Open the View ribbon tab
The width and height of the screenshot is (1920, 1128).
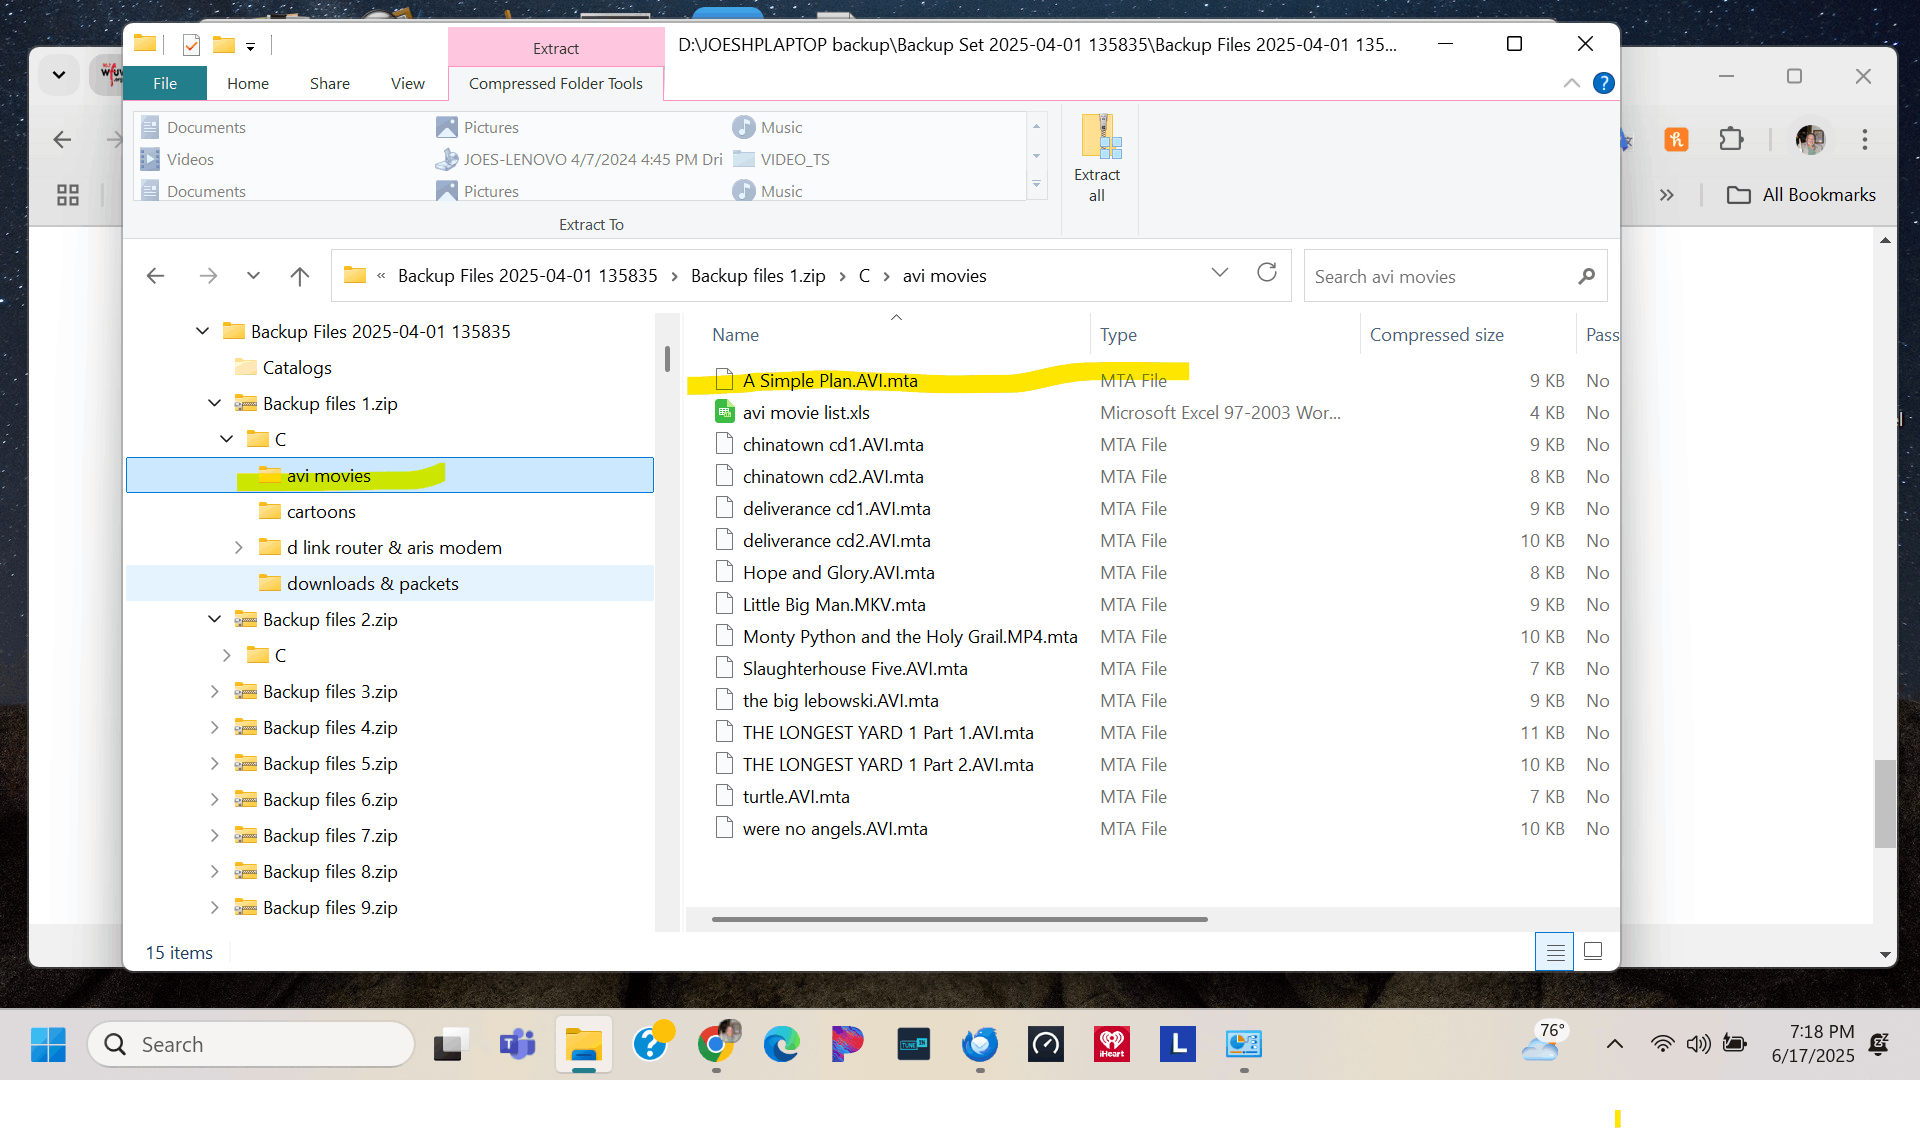(x=407, y=84)
